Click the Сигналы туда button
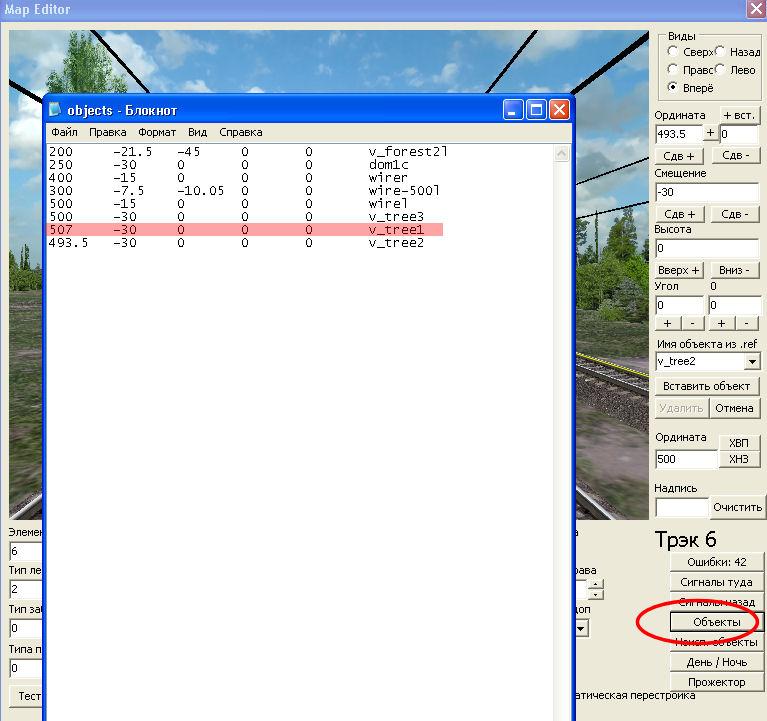The image size is (767, 721). tap(716, 582)
